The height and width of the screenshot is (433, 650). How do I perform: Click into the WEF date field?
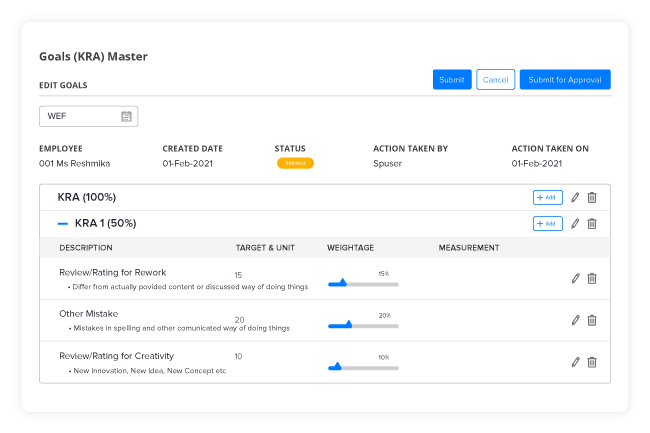click(x=80, y=117)
